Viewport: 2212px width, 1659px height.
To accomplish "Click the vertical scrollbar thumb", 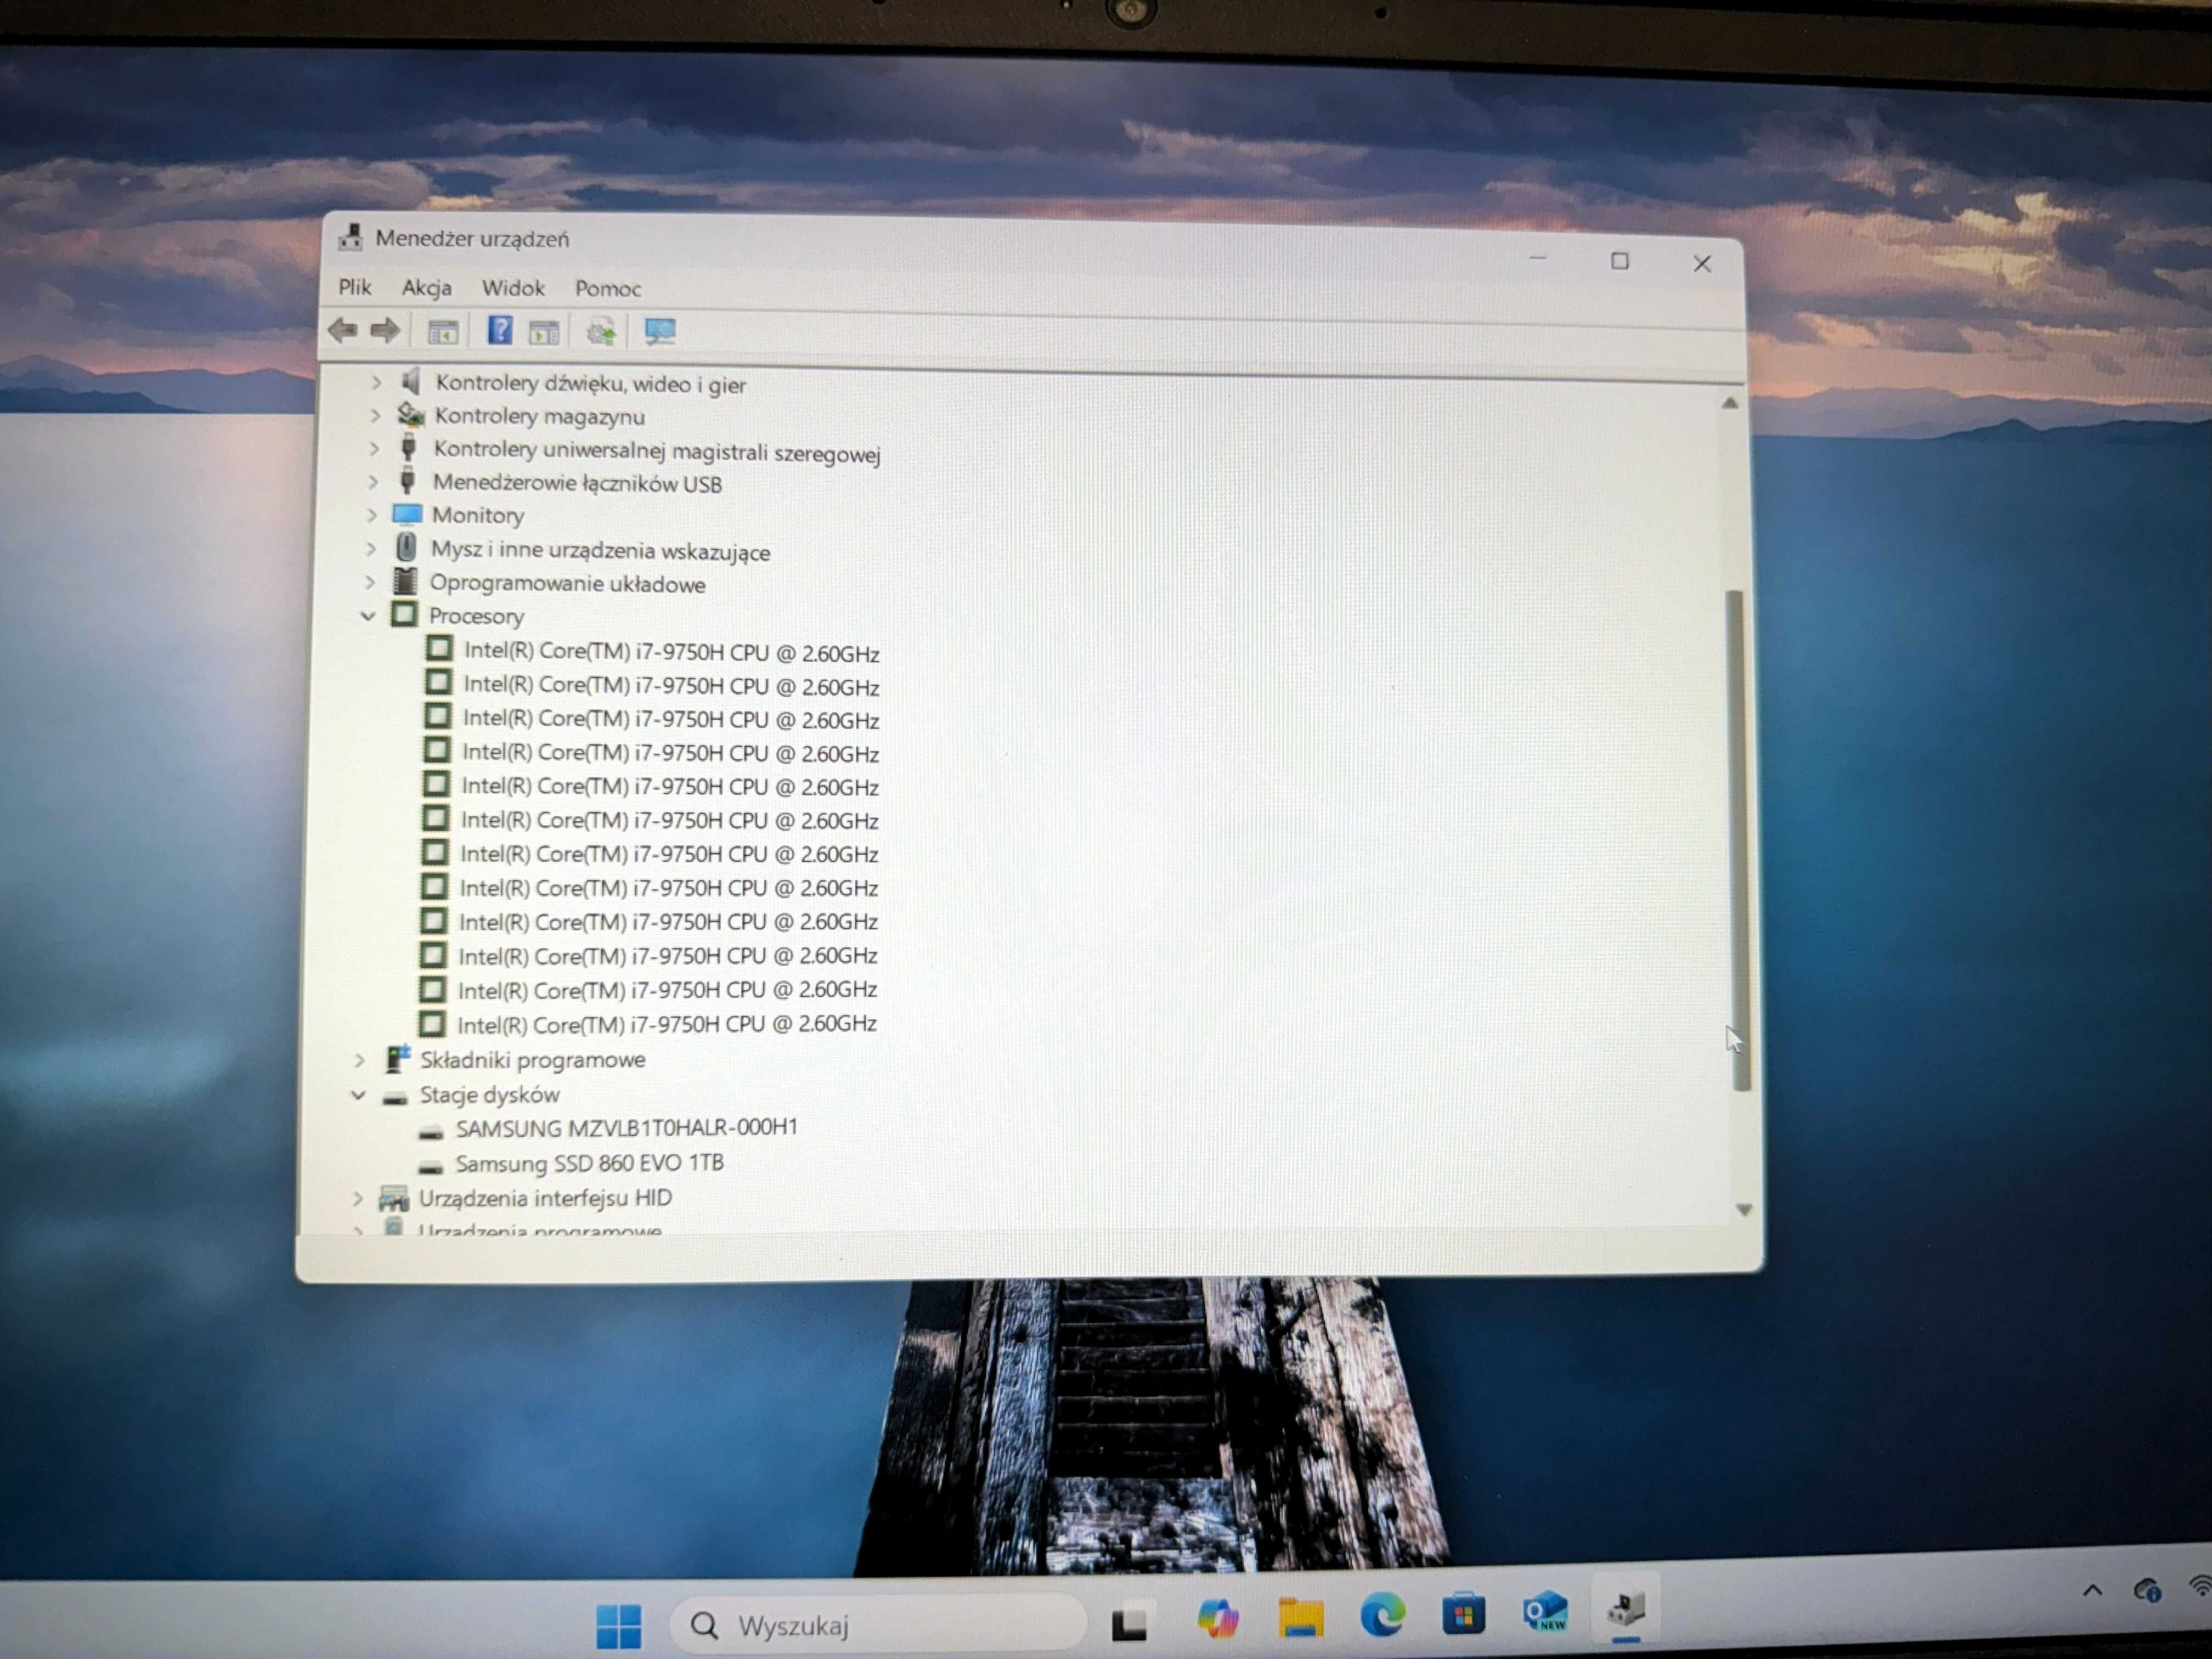I will (1737, 840).
